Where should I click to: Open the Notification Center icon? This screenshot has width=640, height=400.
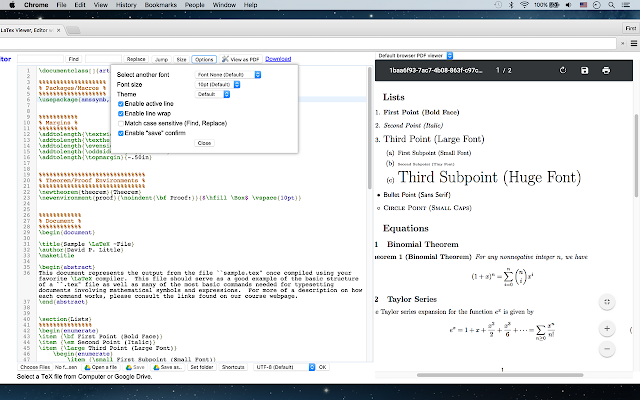click(626, 5)
